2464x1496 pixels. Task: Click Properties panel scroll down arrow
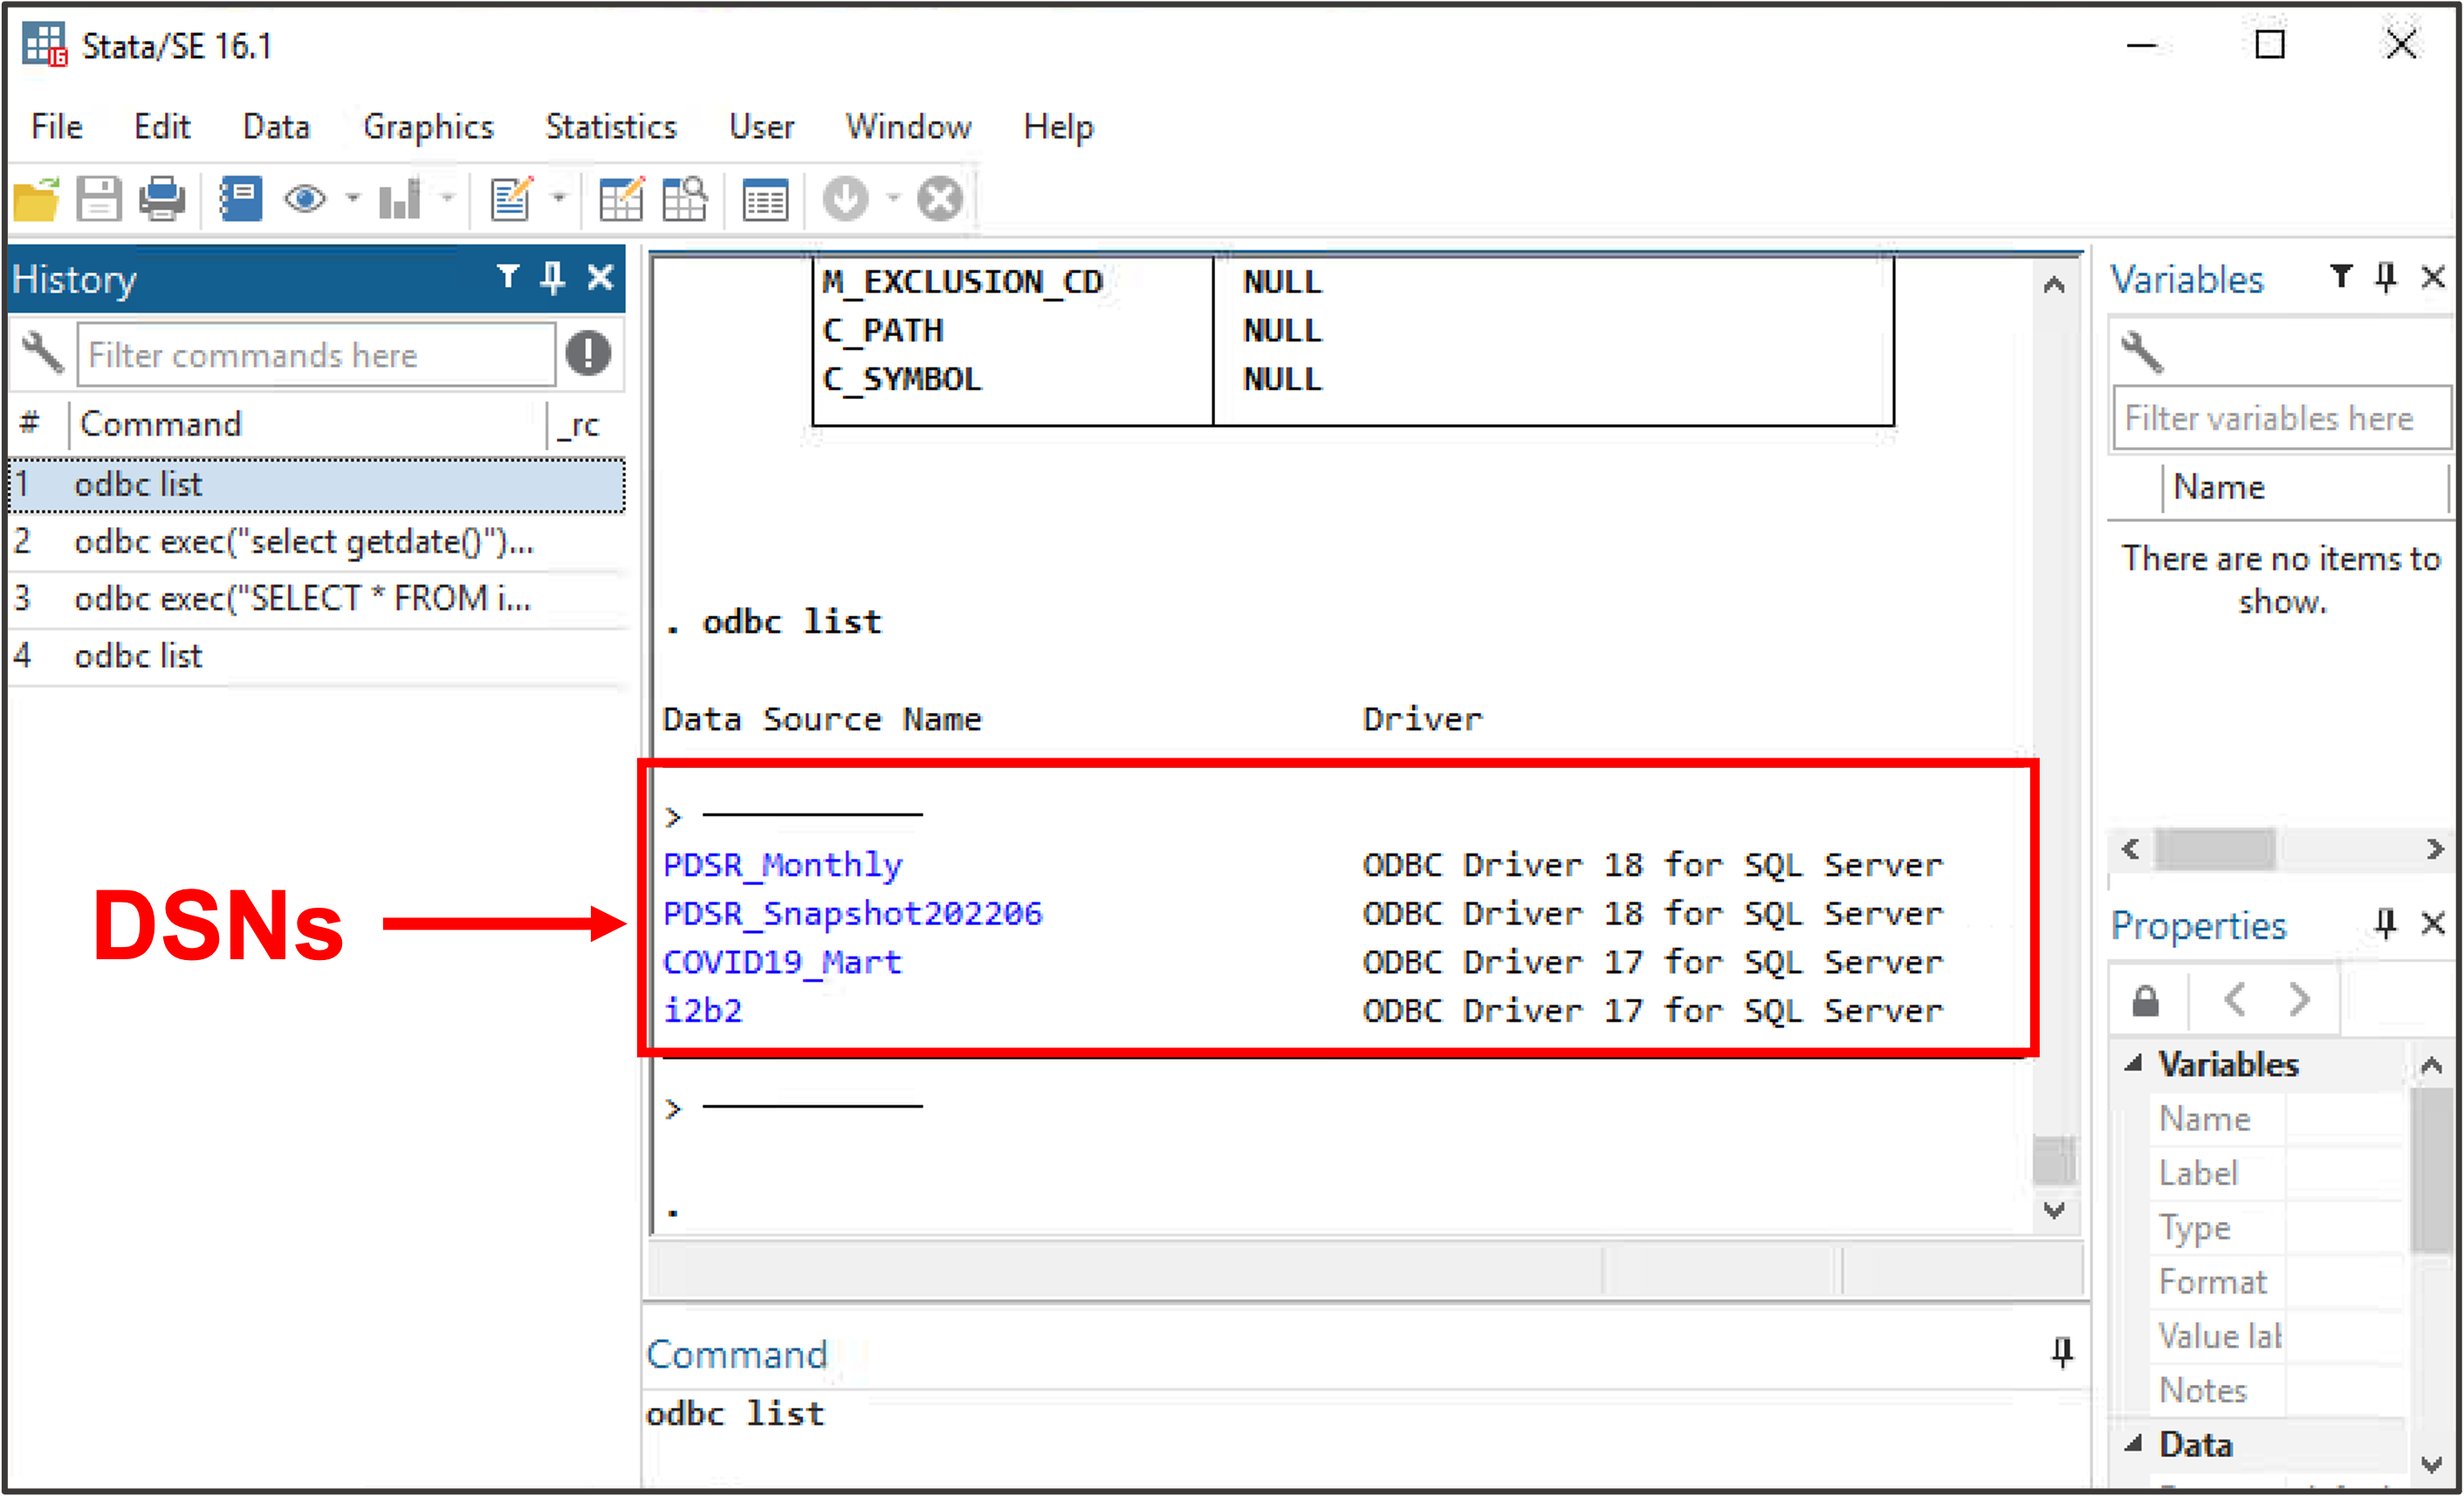coord(2432,1464)
